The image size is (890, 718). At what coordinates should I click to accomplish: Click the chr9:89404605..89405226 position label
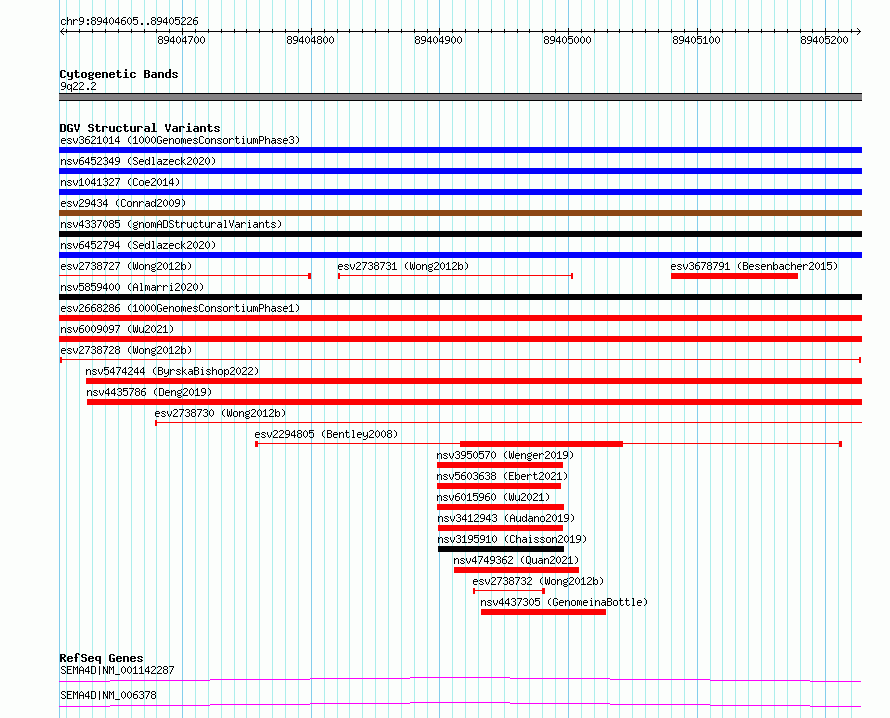pos(129,22)
